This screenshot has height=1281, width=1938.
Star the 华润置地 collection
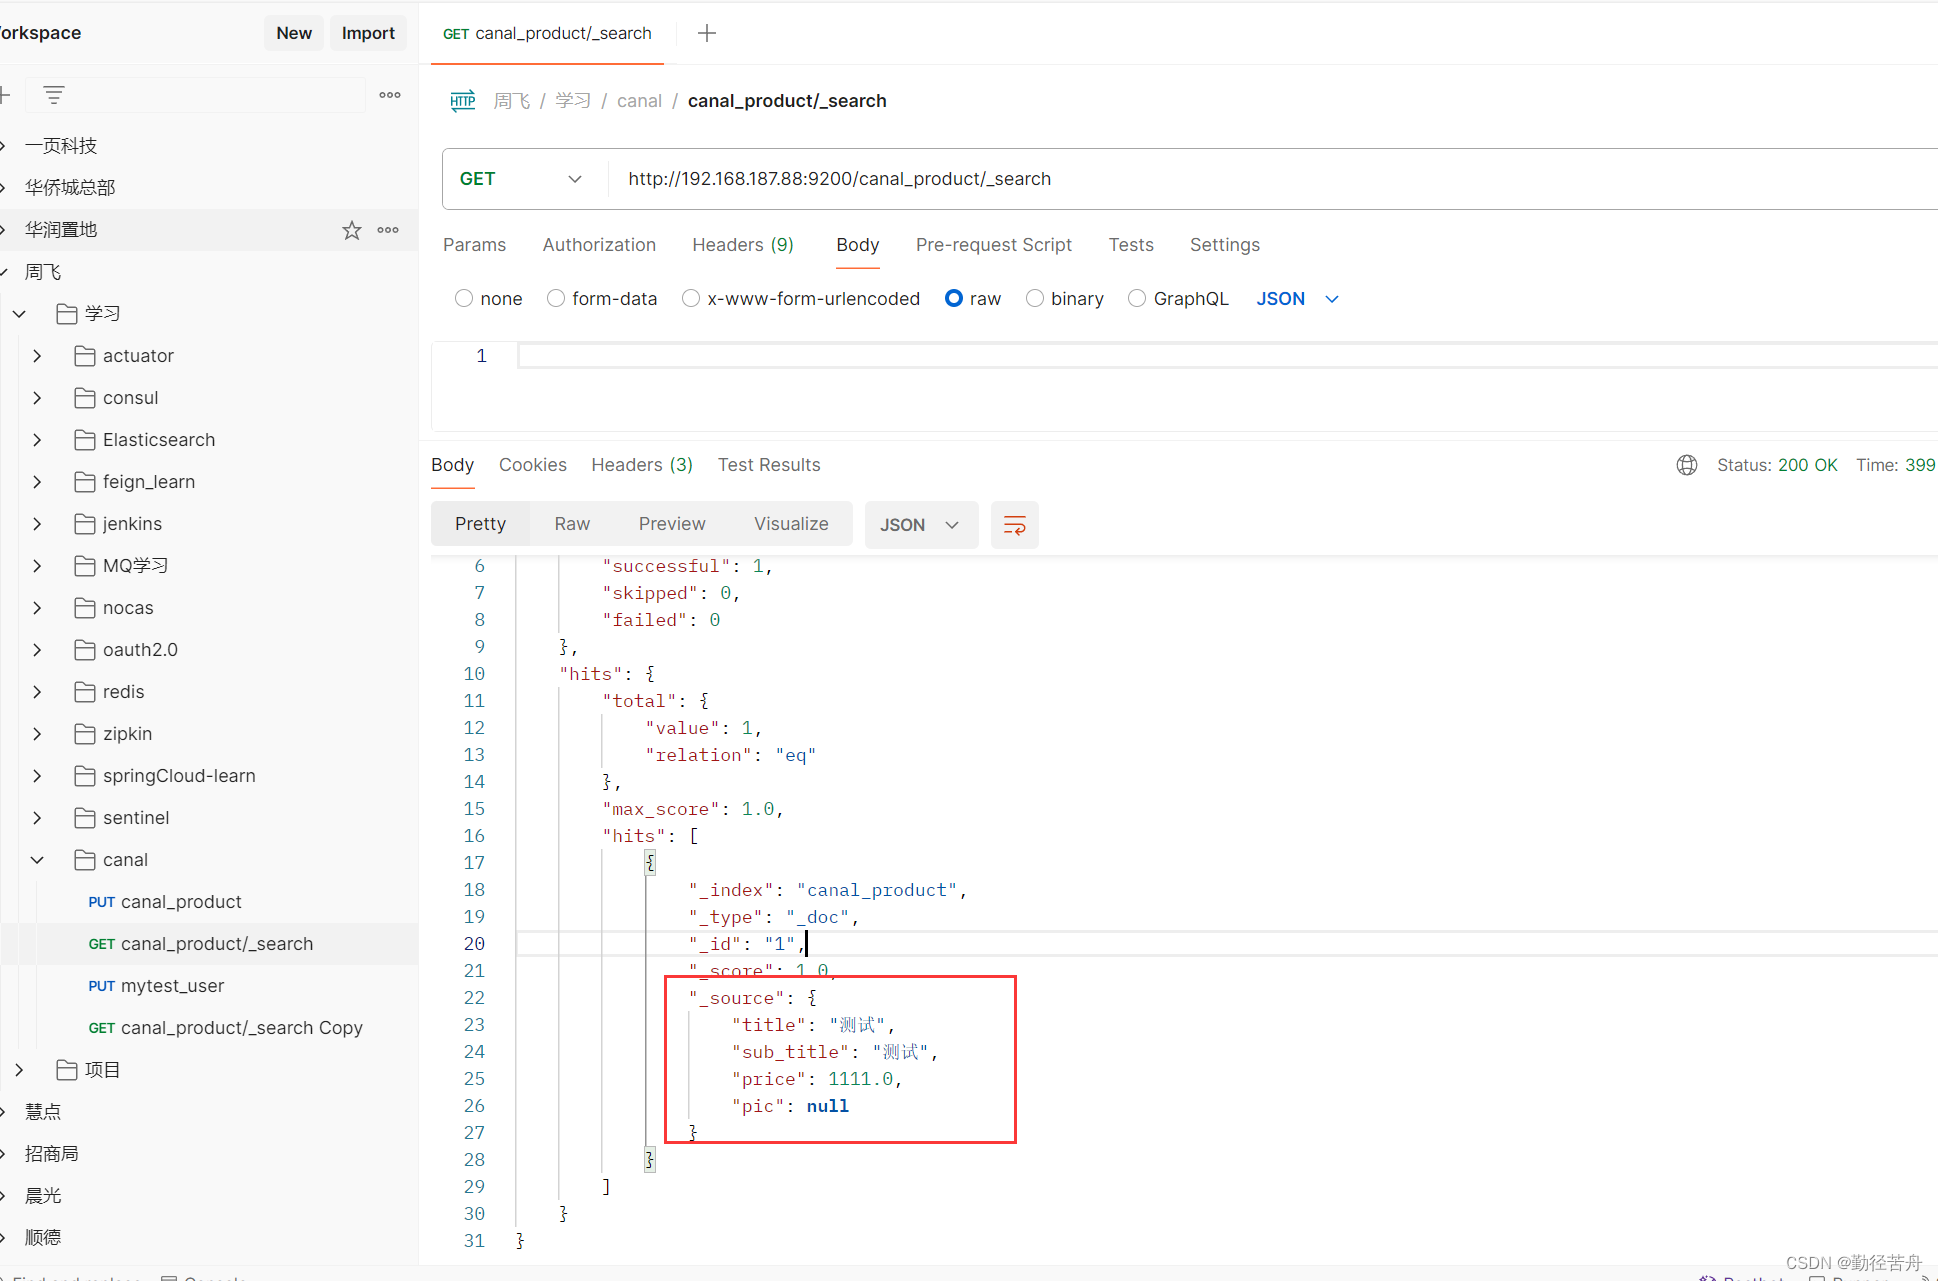(x=352, y=230)
